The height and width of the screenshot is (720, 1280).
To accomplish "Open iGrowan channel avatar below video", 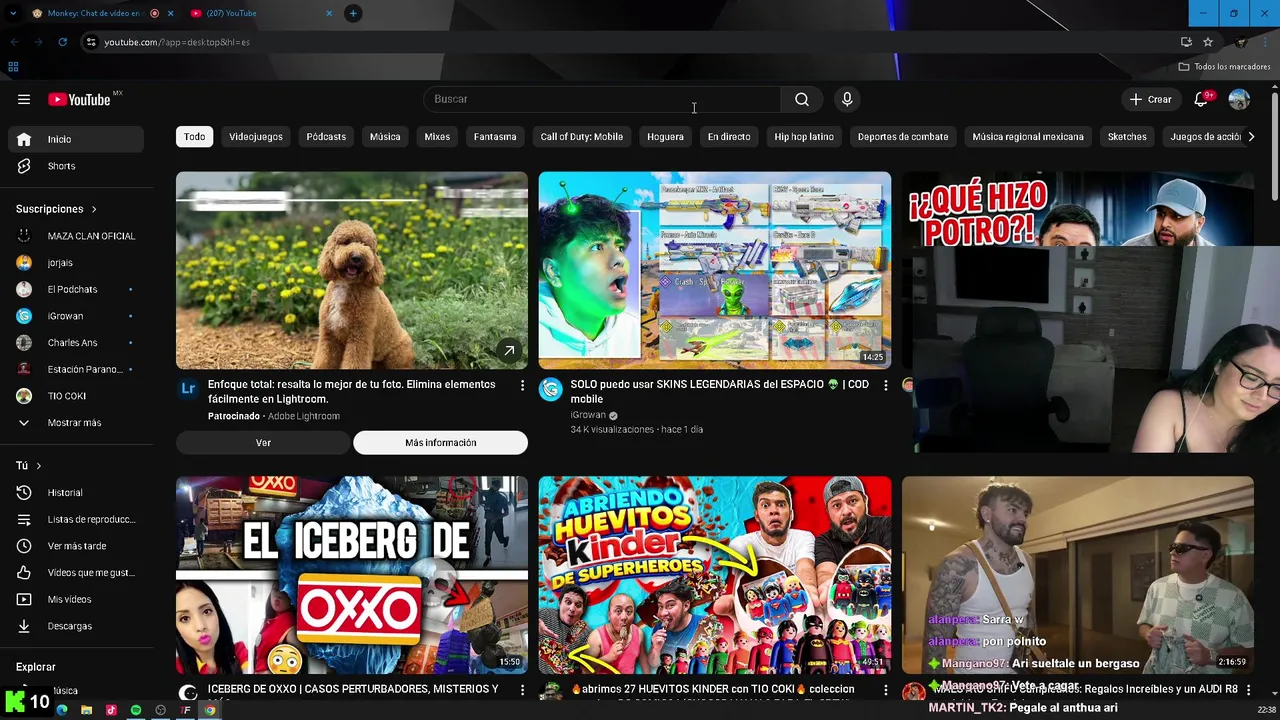I will 550,390.
